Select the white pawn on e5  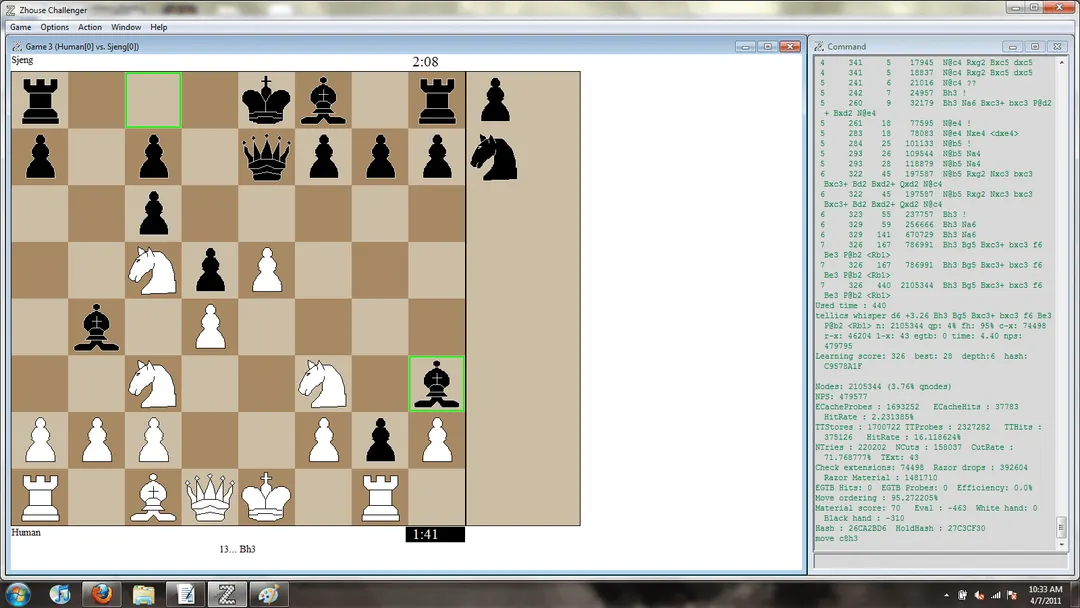coord(267,271)
